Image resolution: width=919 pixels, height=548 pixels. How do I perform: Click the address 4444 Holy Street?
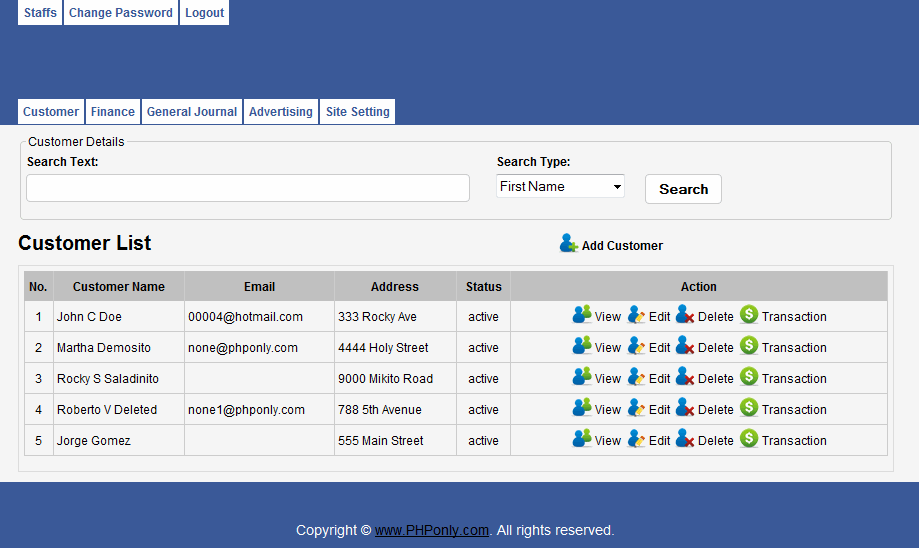(x=383, y=348)
